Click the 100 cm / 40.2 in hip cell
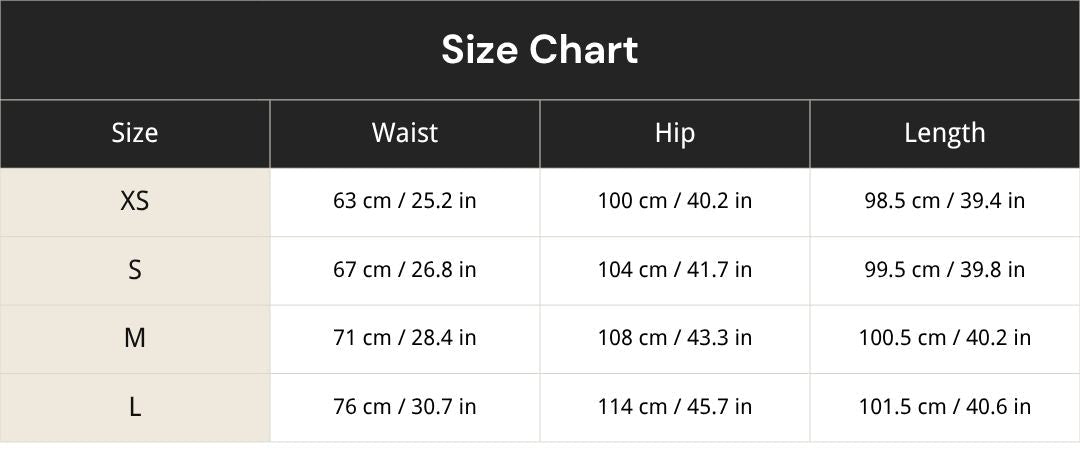Viewport: 1080px width, 449px height. pos(675,202)
